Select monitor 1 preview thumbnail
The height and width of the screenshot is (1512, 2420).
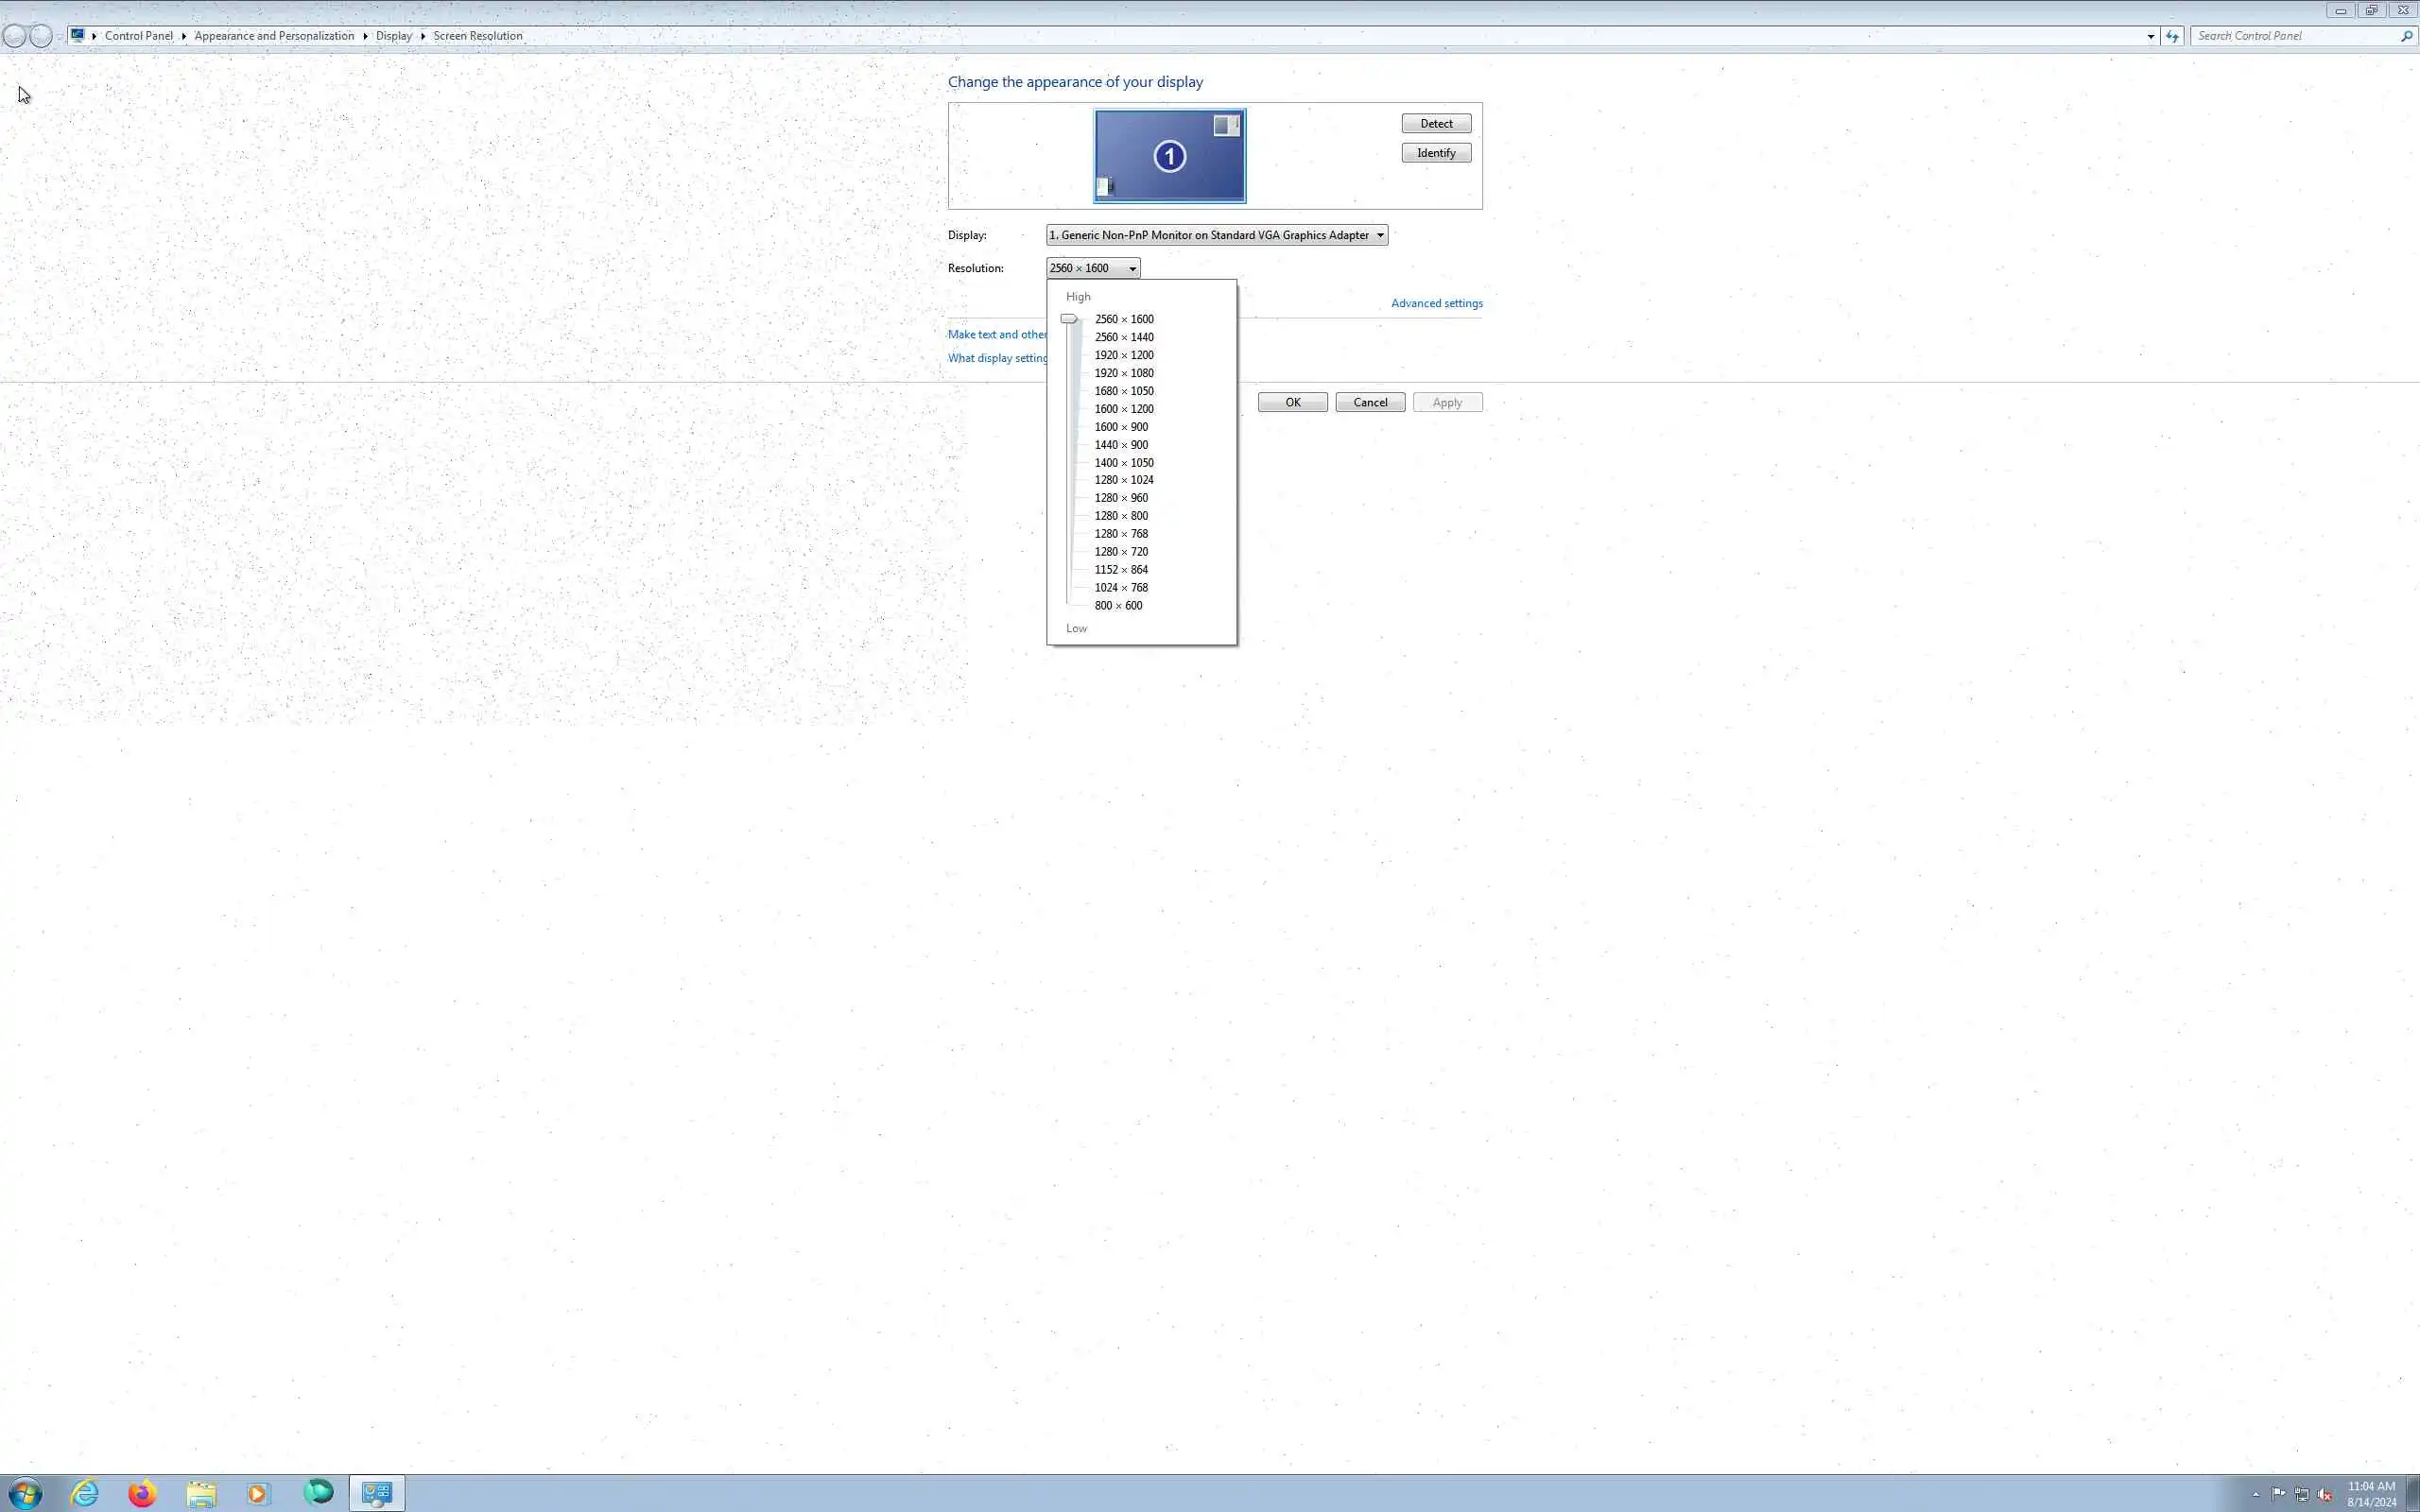[x=1169, y=156]
